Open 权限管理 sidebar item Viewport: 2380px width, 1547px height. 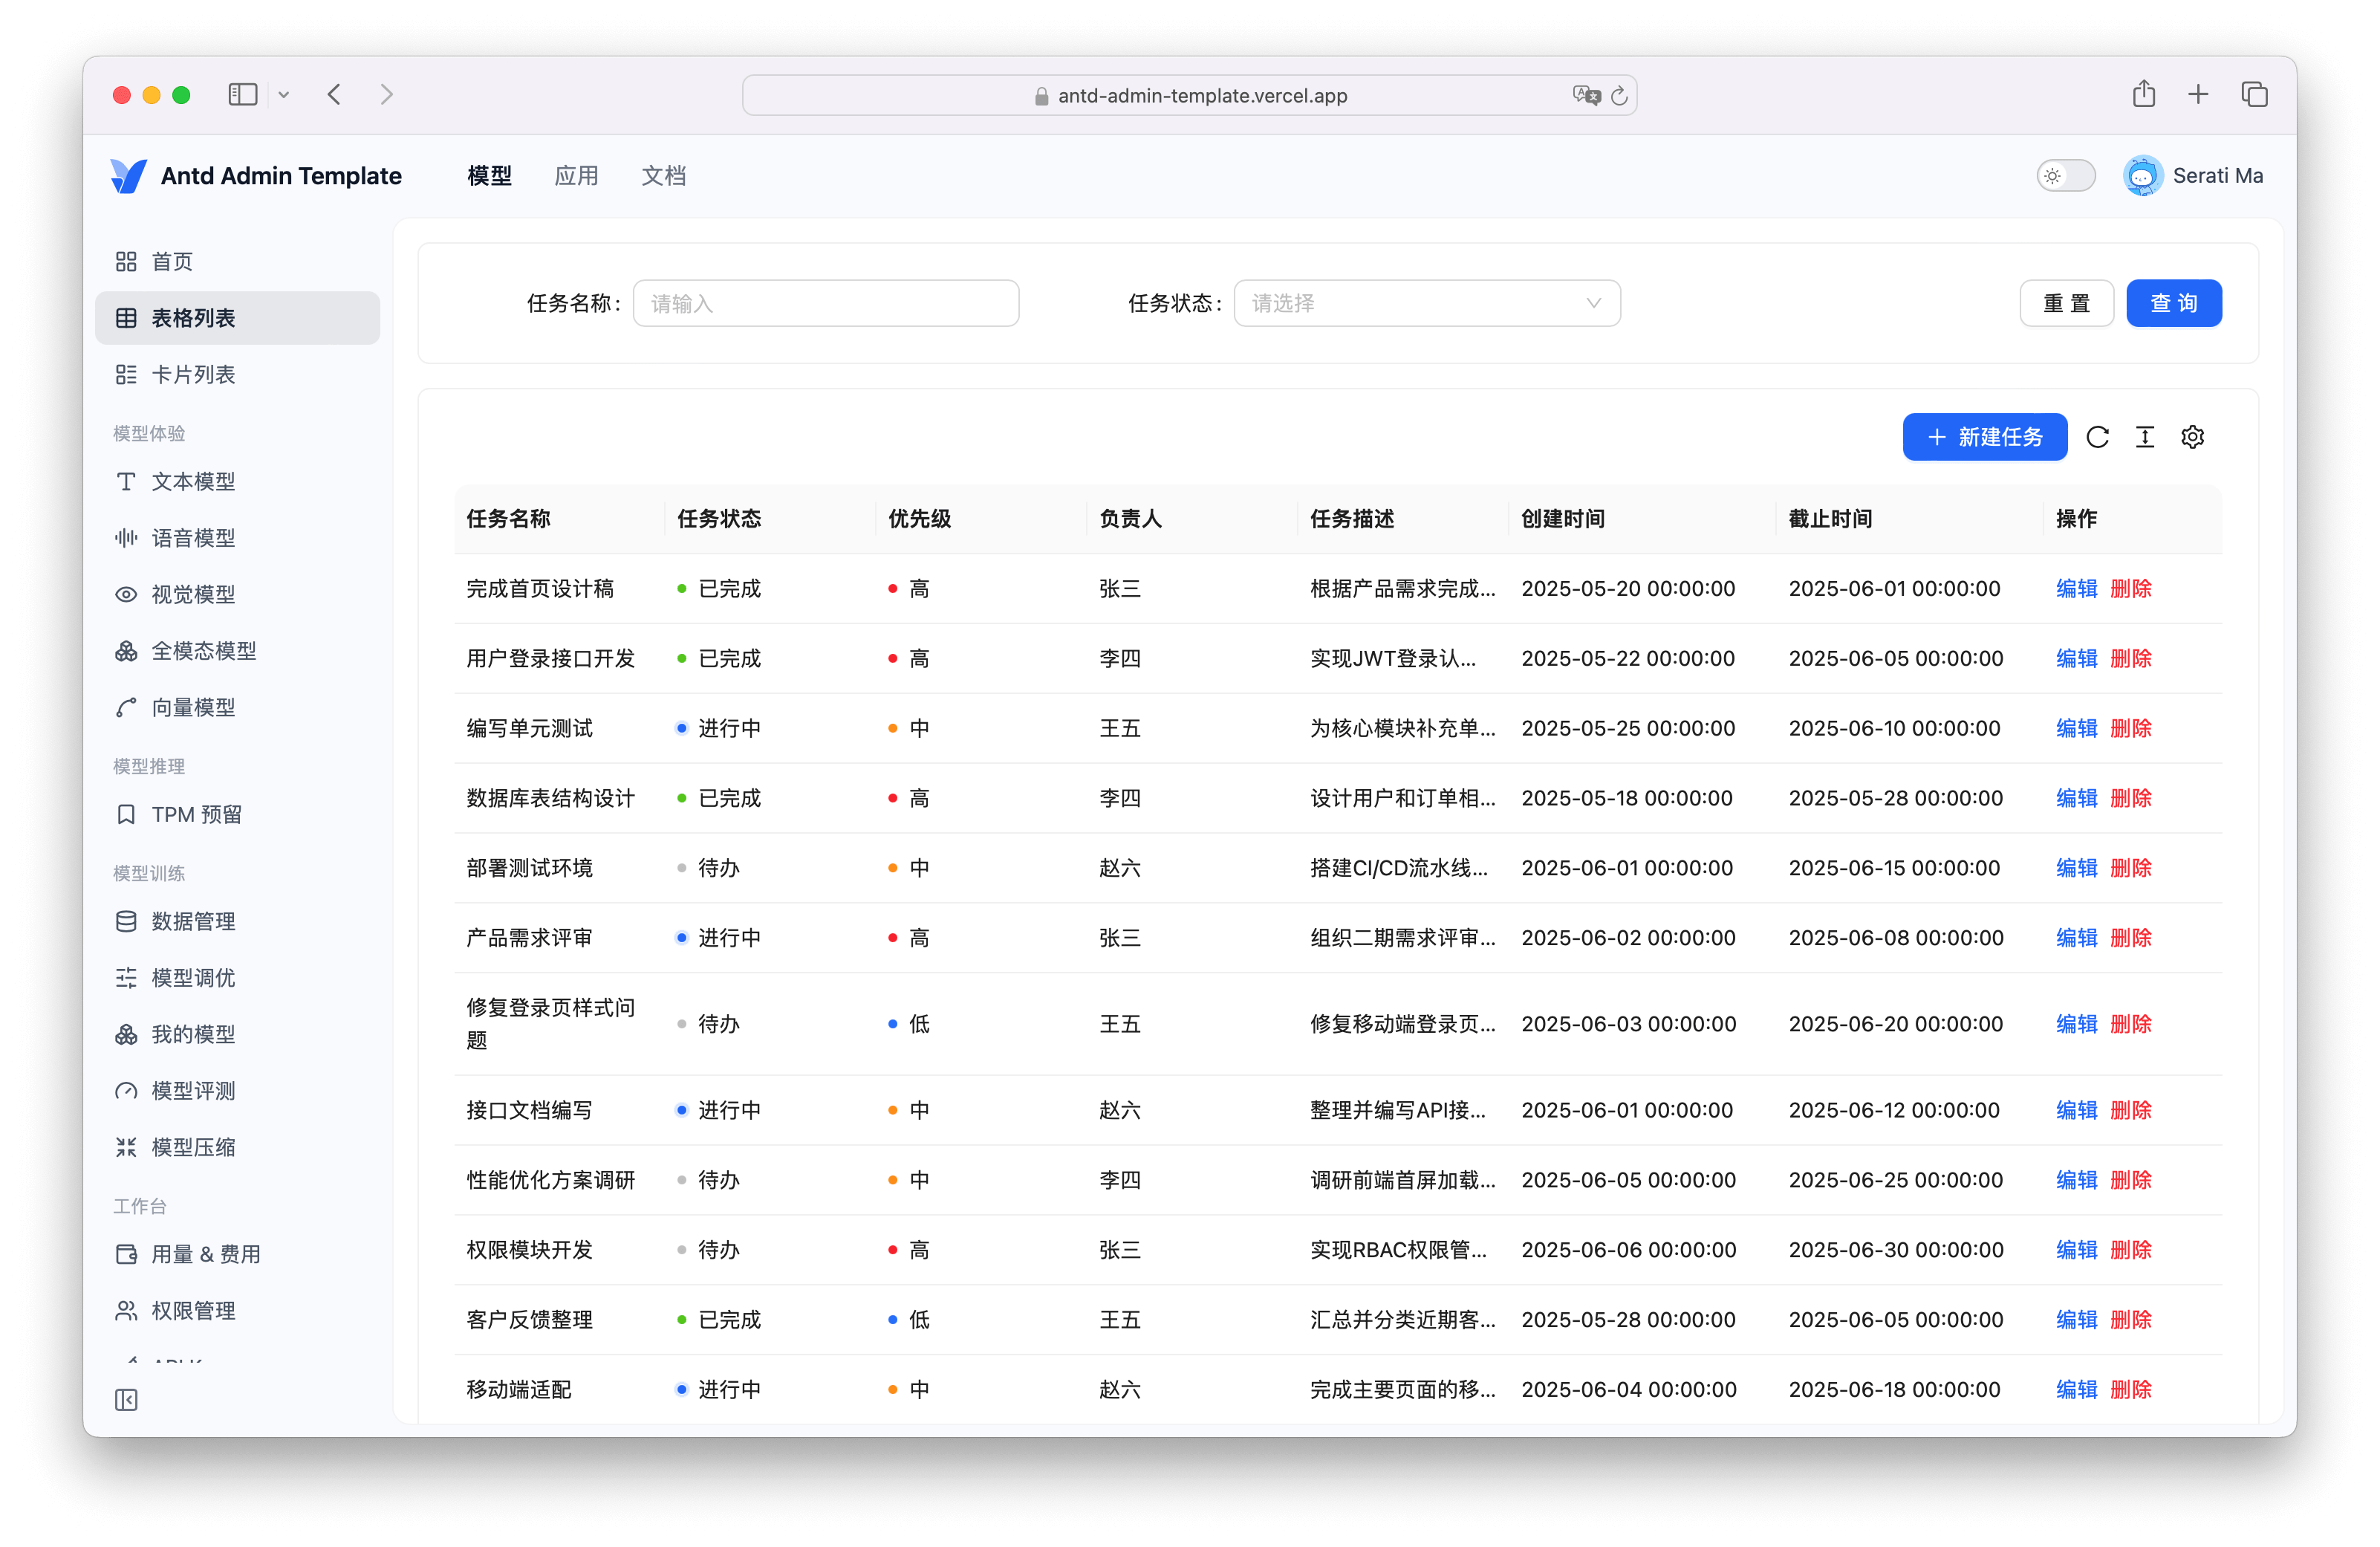click(x=238, y=1311)
